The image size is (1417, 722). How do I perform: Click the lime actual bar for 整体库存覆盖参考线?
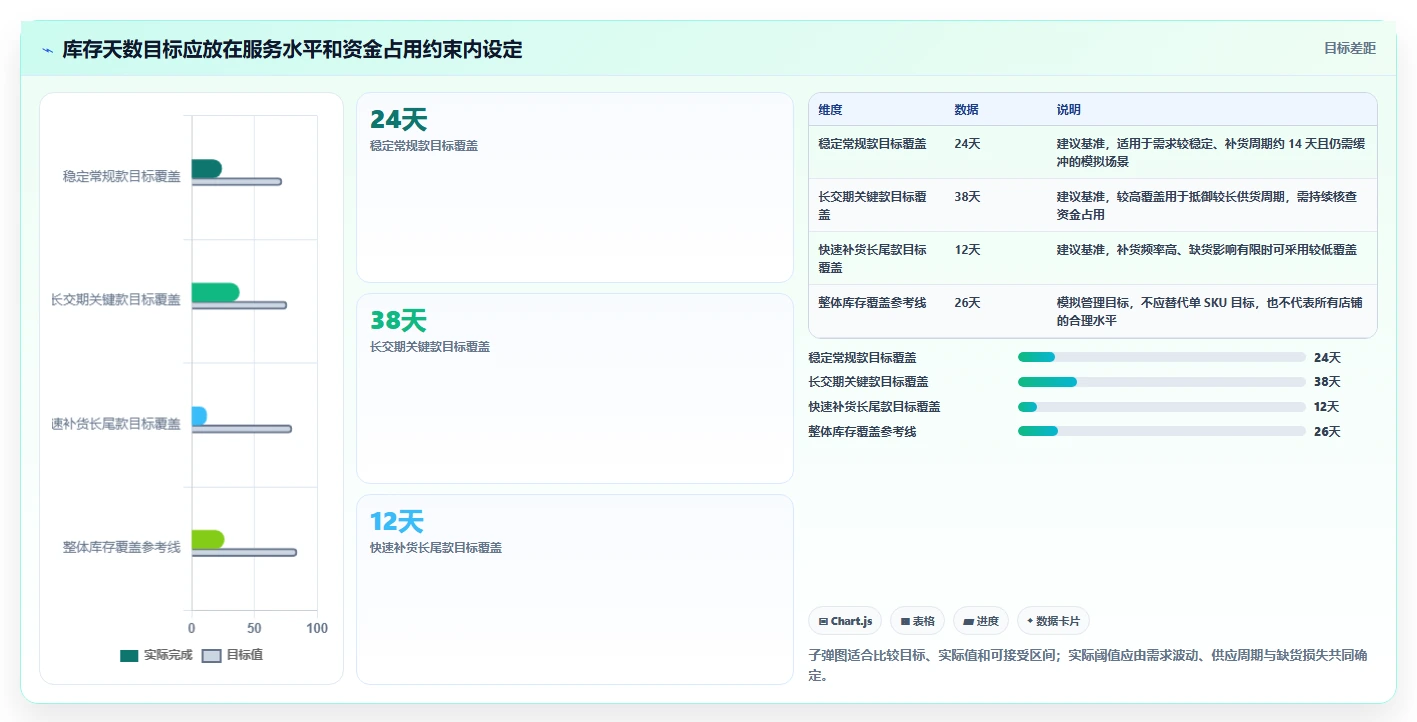point(208,540)
